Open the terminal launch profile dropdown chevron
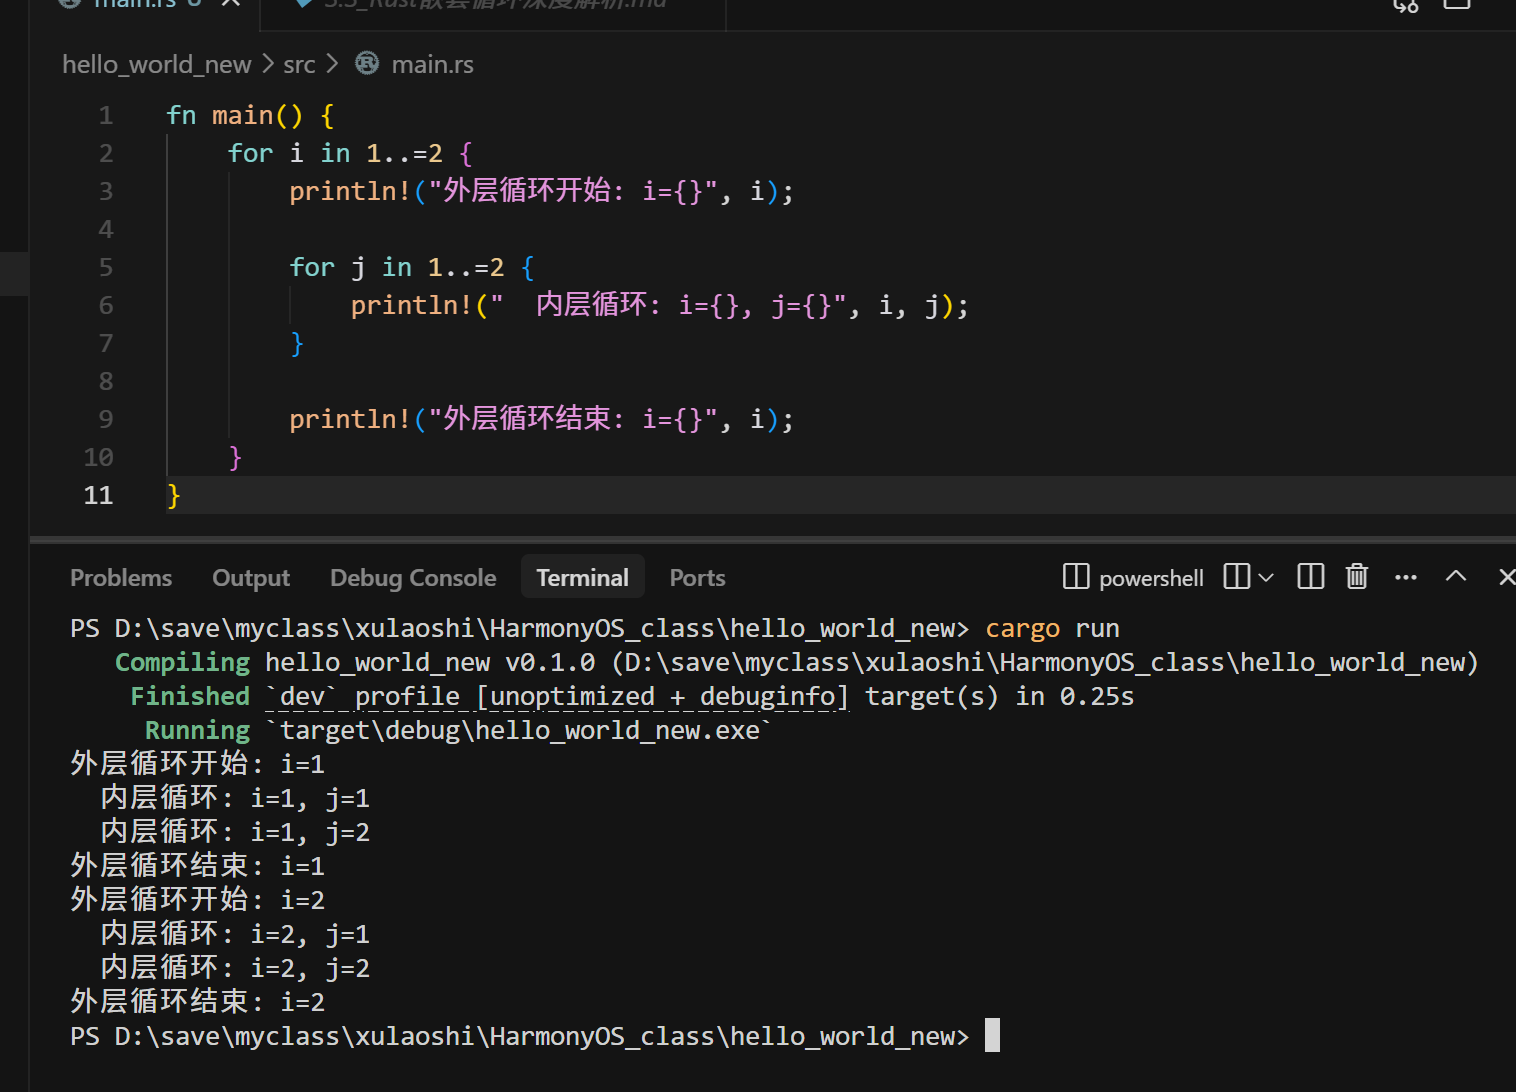 pyautogui.click(x=1266, y=578)
